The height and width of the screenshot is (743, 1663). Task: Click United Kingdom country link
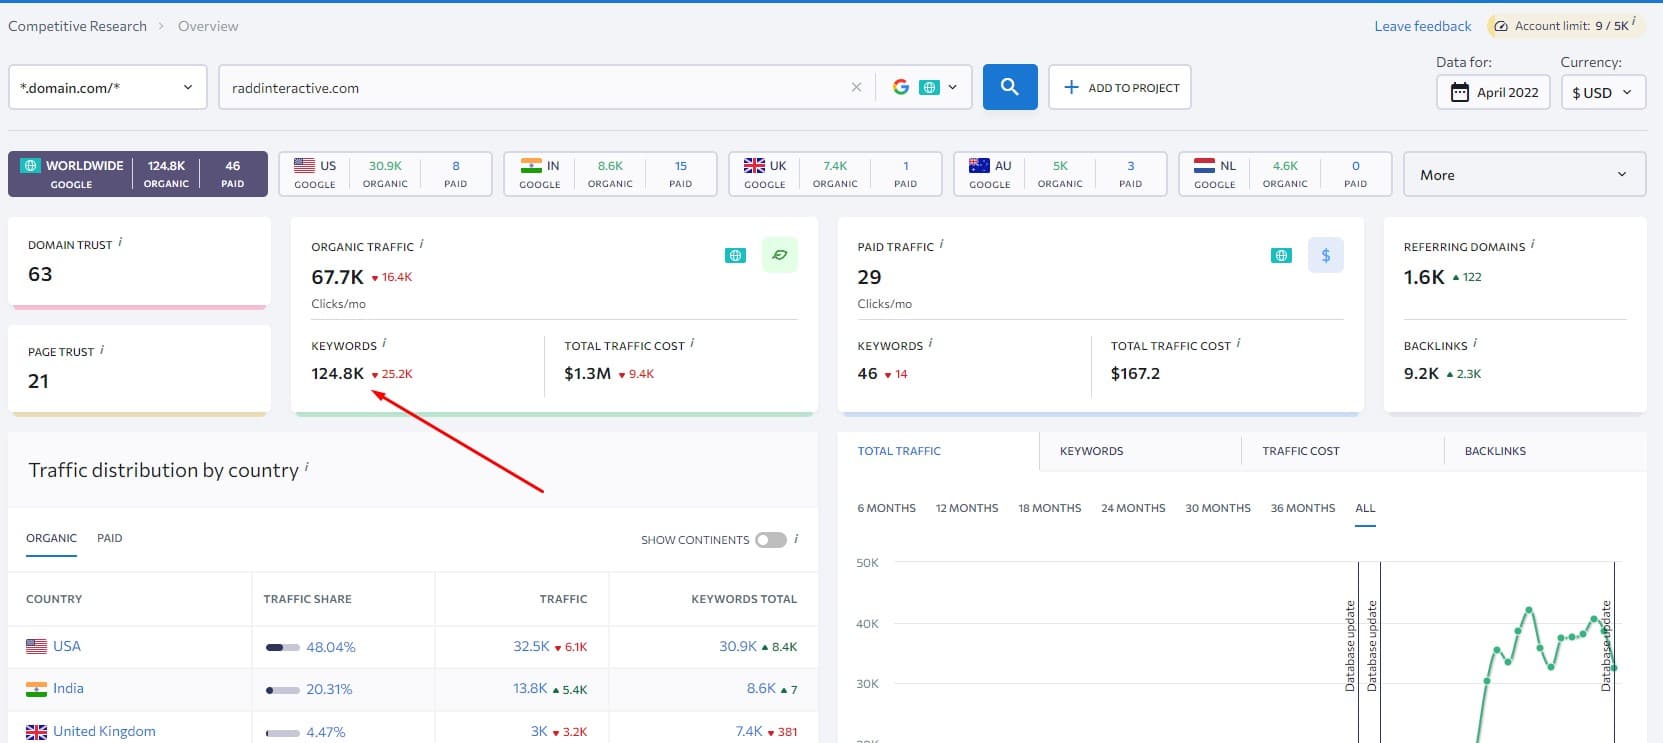[104, 731]
